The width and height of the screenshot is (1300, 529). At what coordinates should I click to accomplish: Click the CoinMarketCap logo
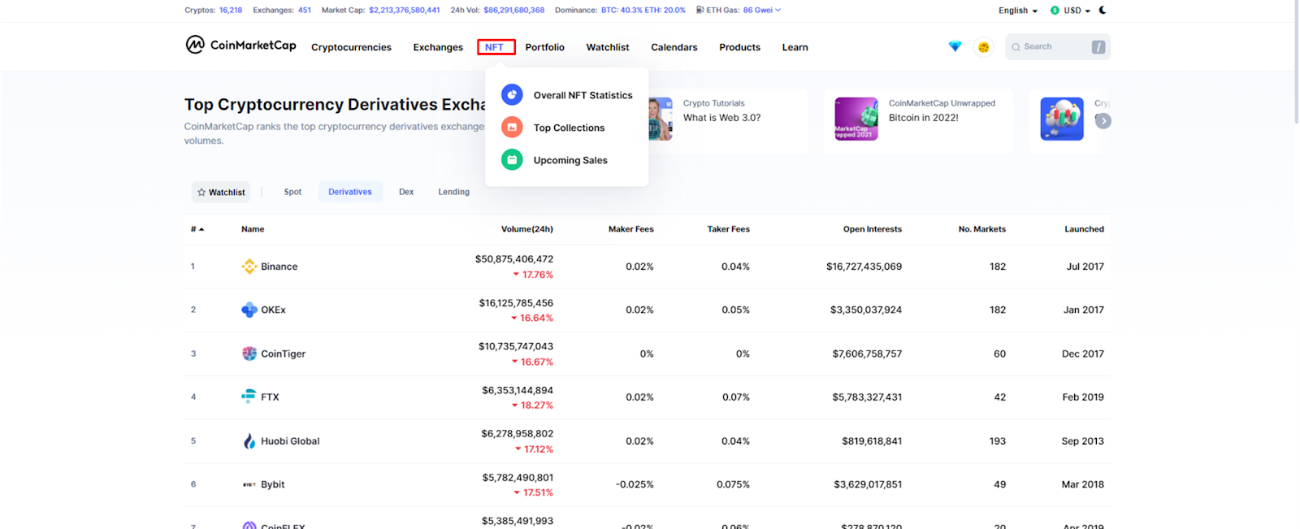[x=241, y=45]
